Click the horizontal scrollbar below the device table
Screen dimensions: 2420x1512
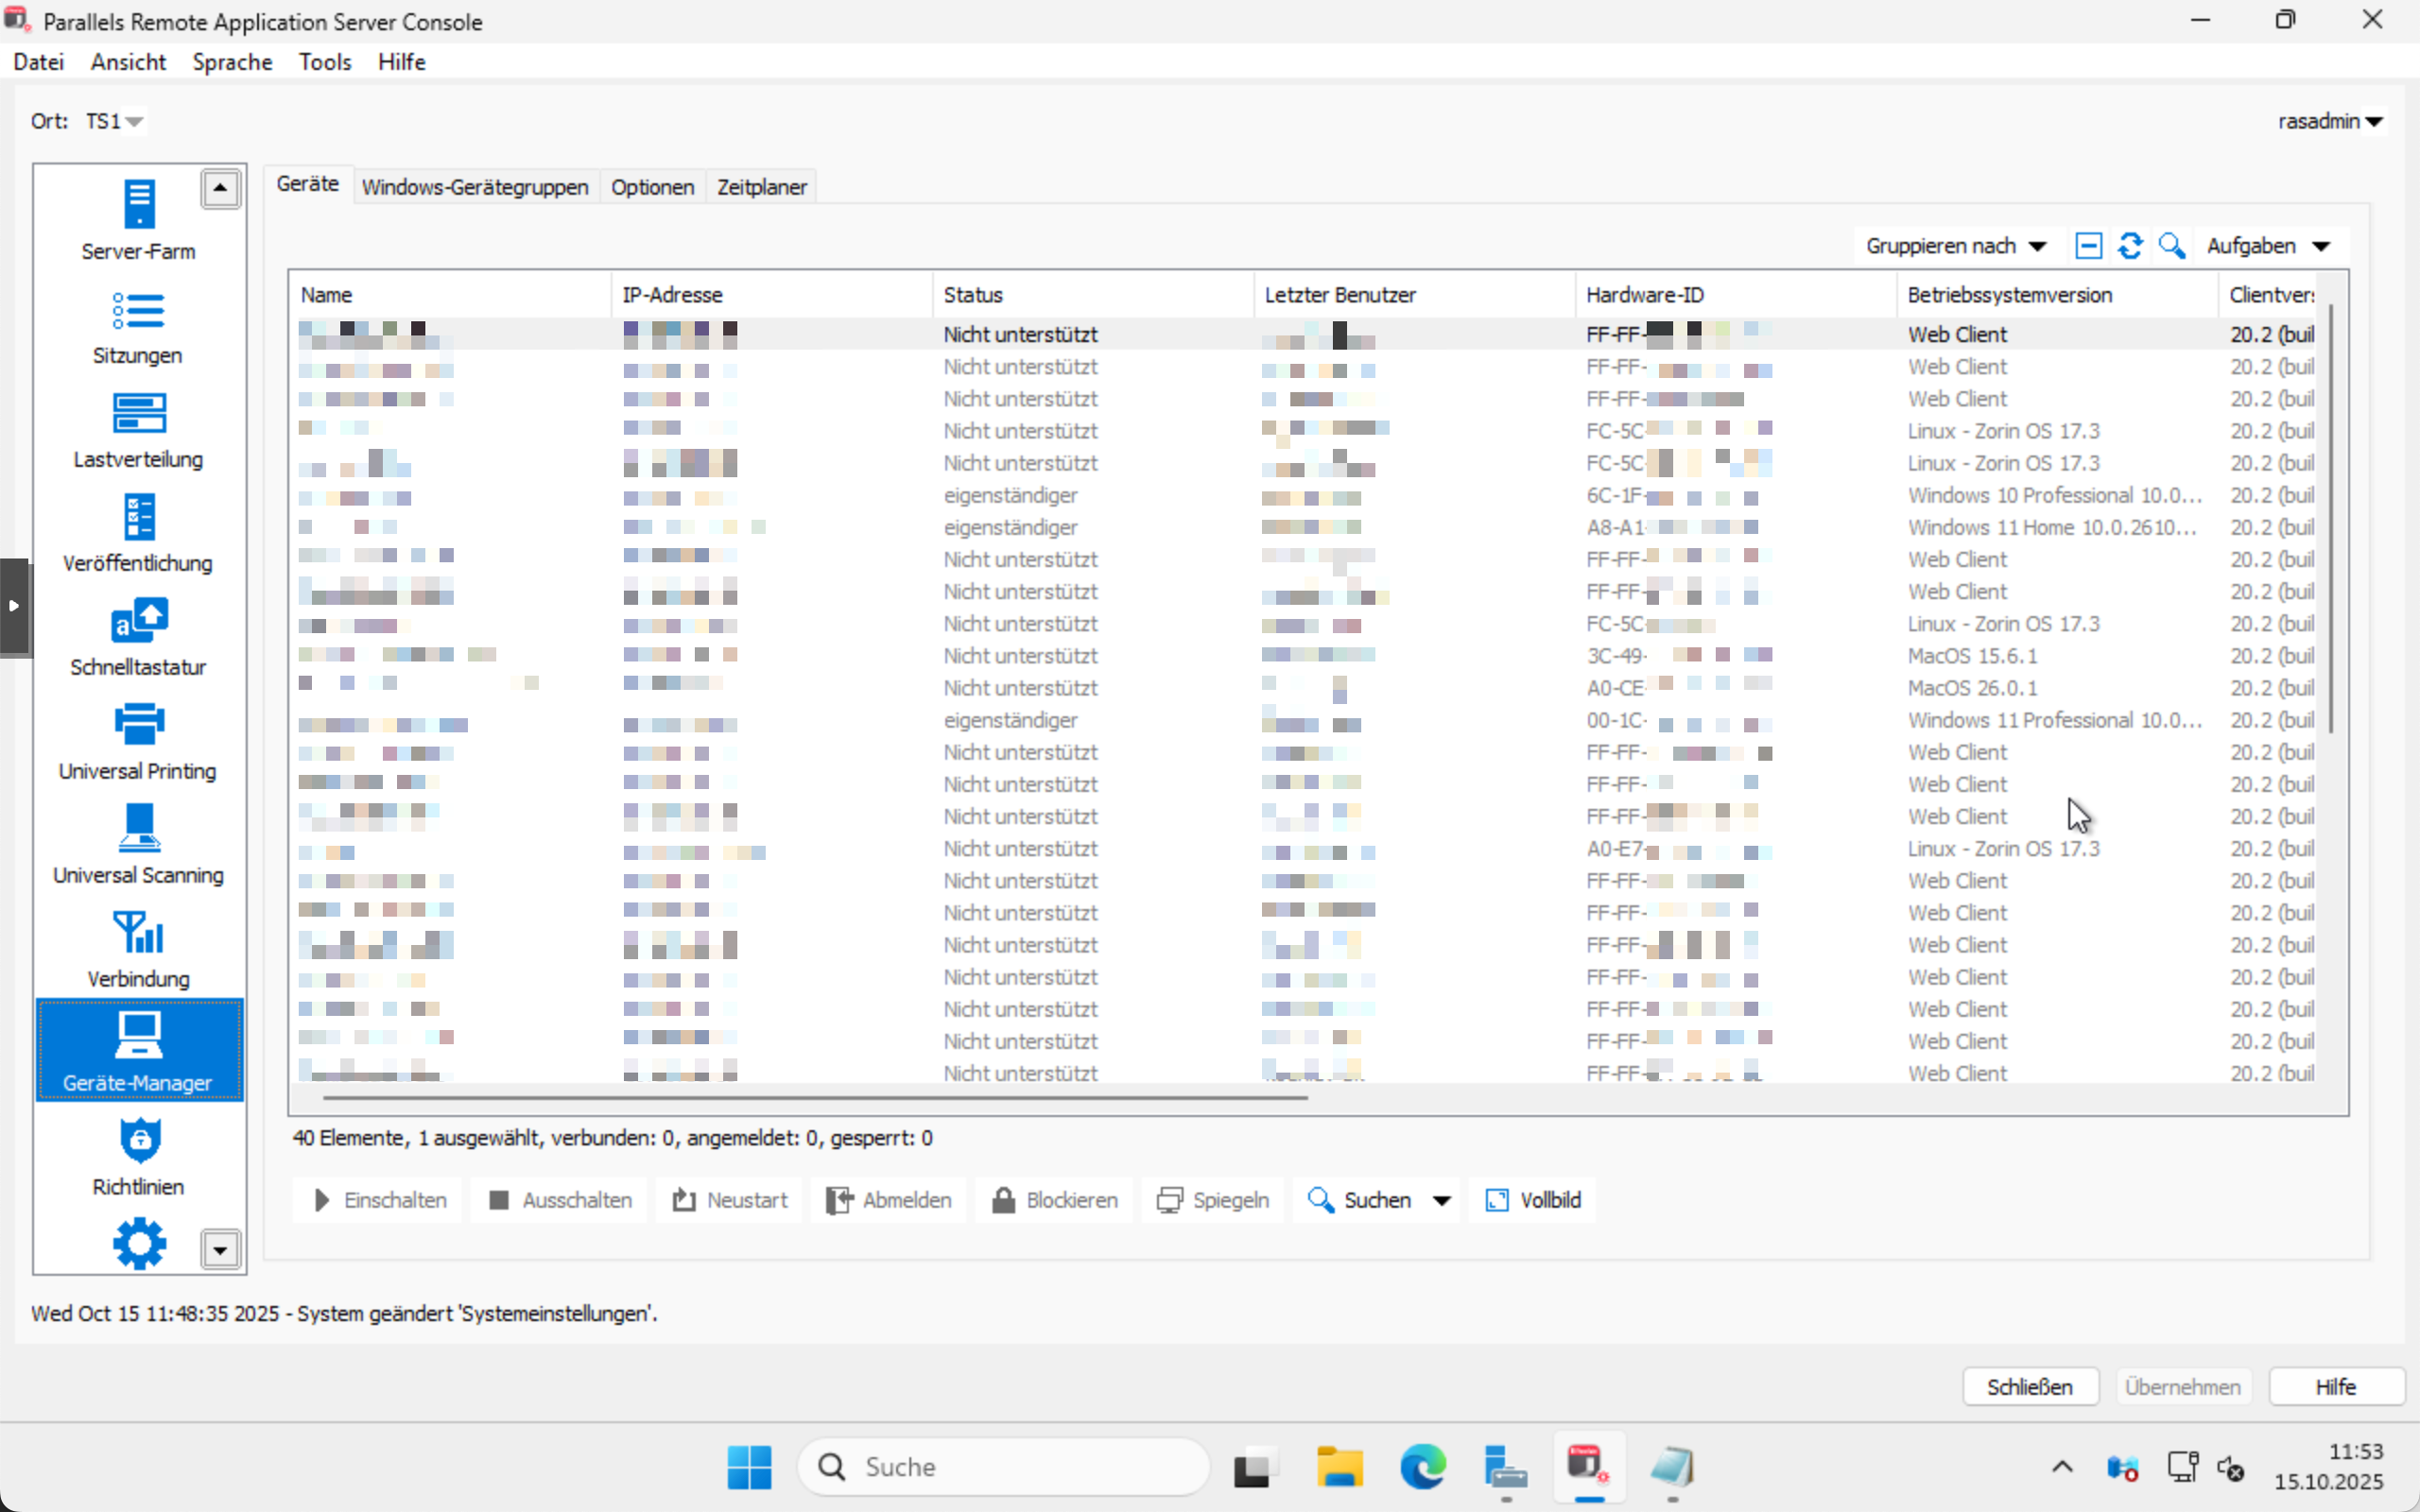[815, 1097]
